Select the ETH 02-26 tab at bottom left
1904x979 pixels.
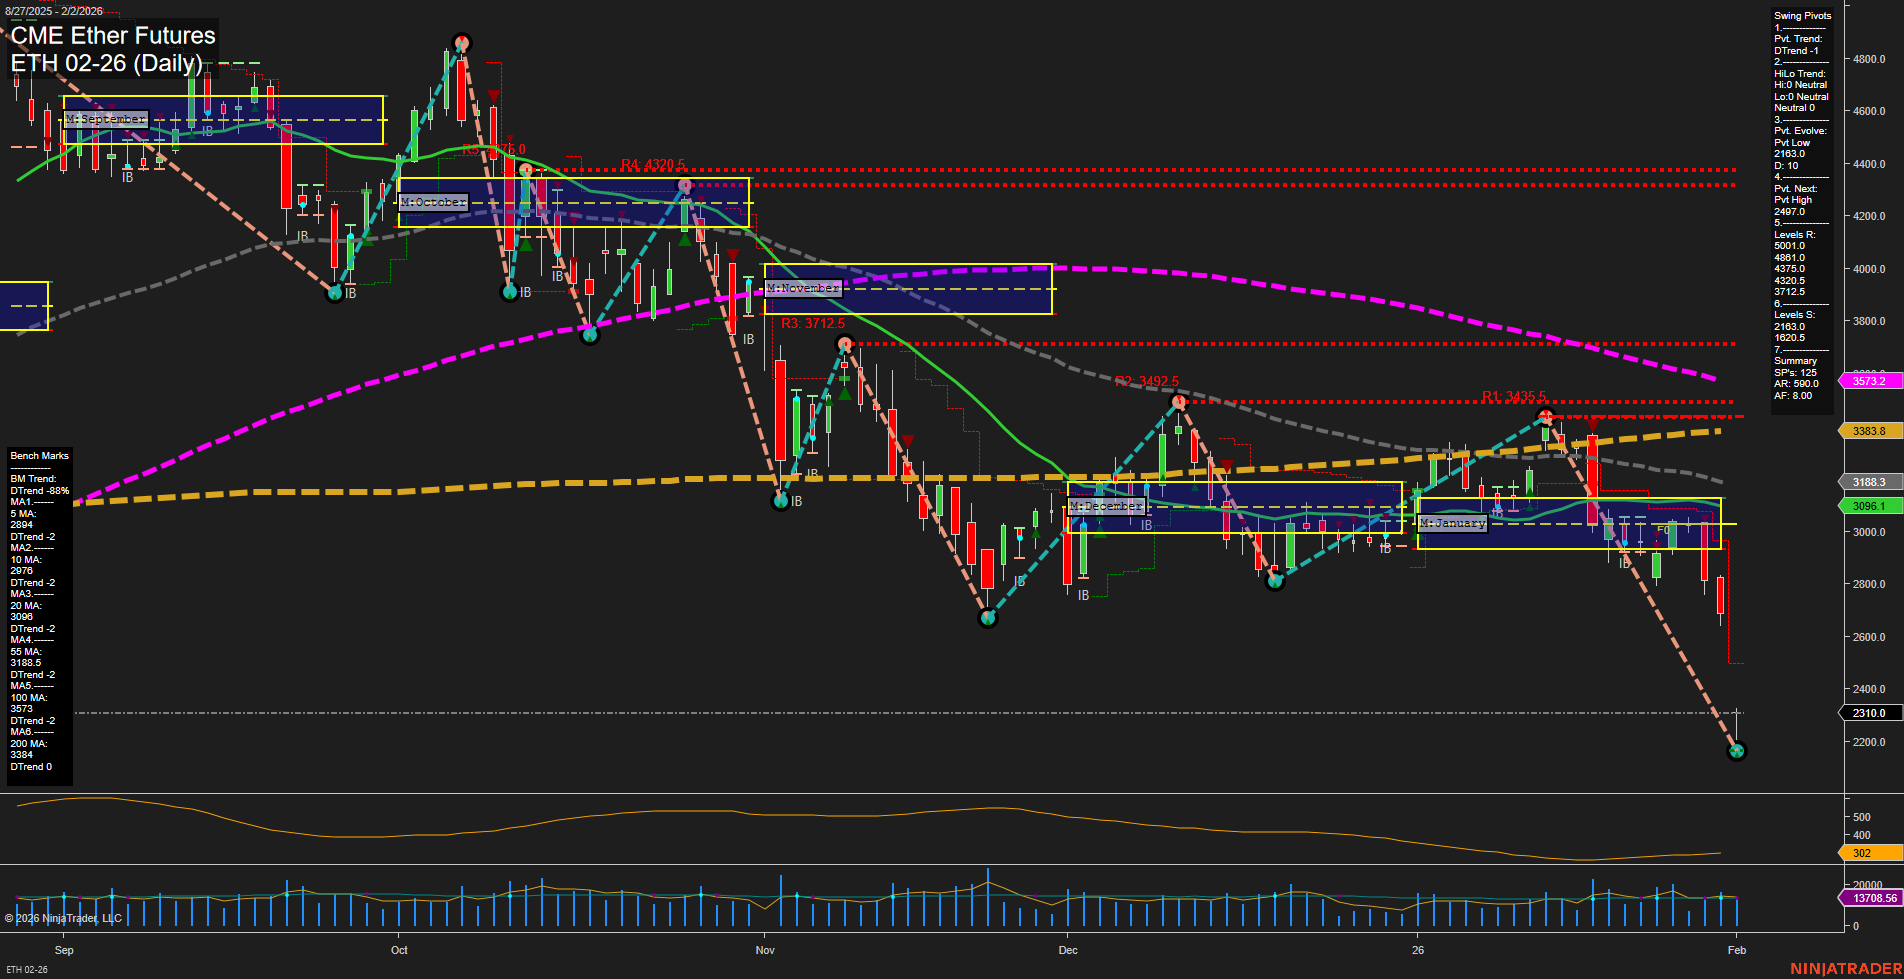(x=28, y=968)
